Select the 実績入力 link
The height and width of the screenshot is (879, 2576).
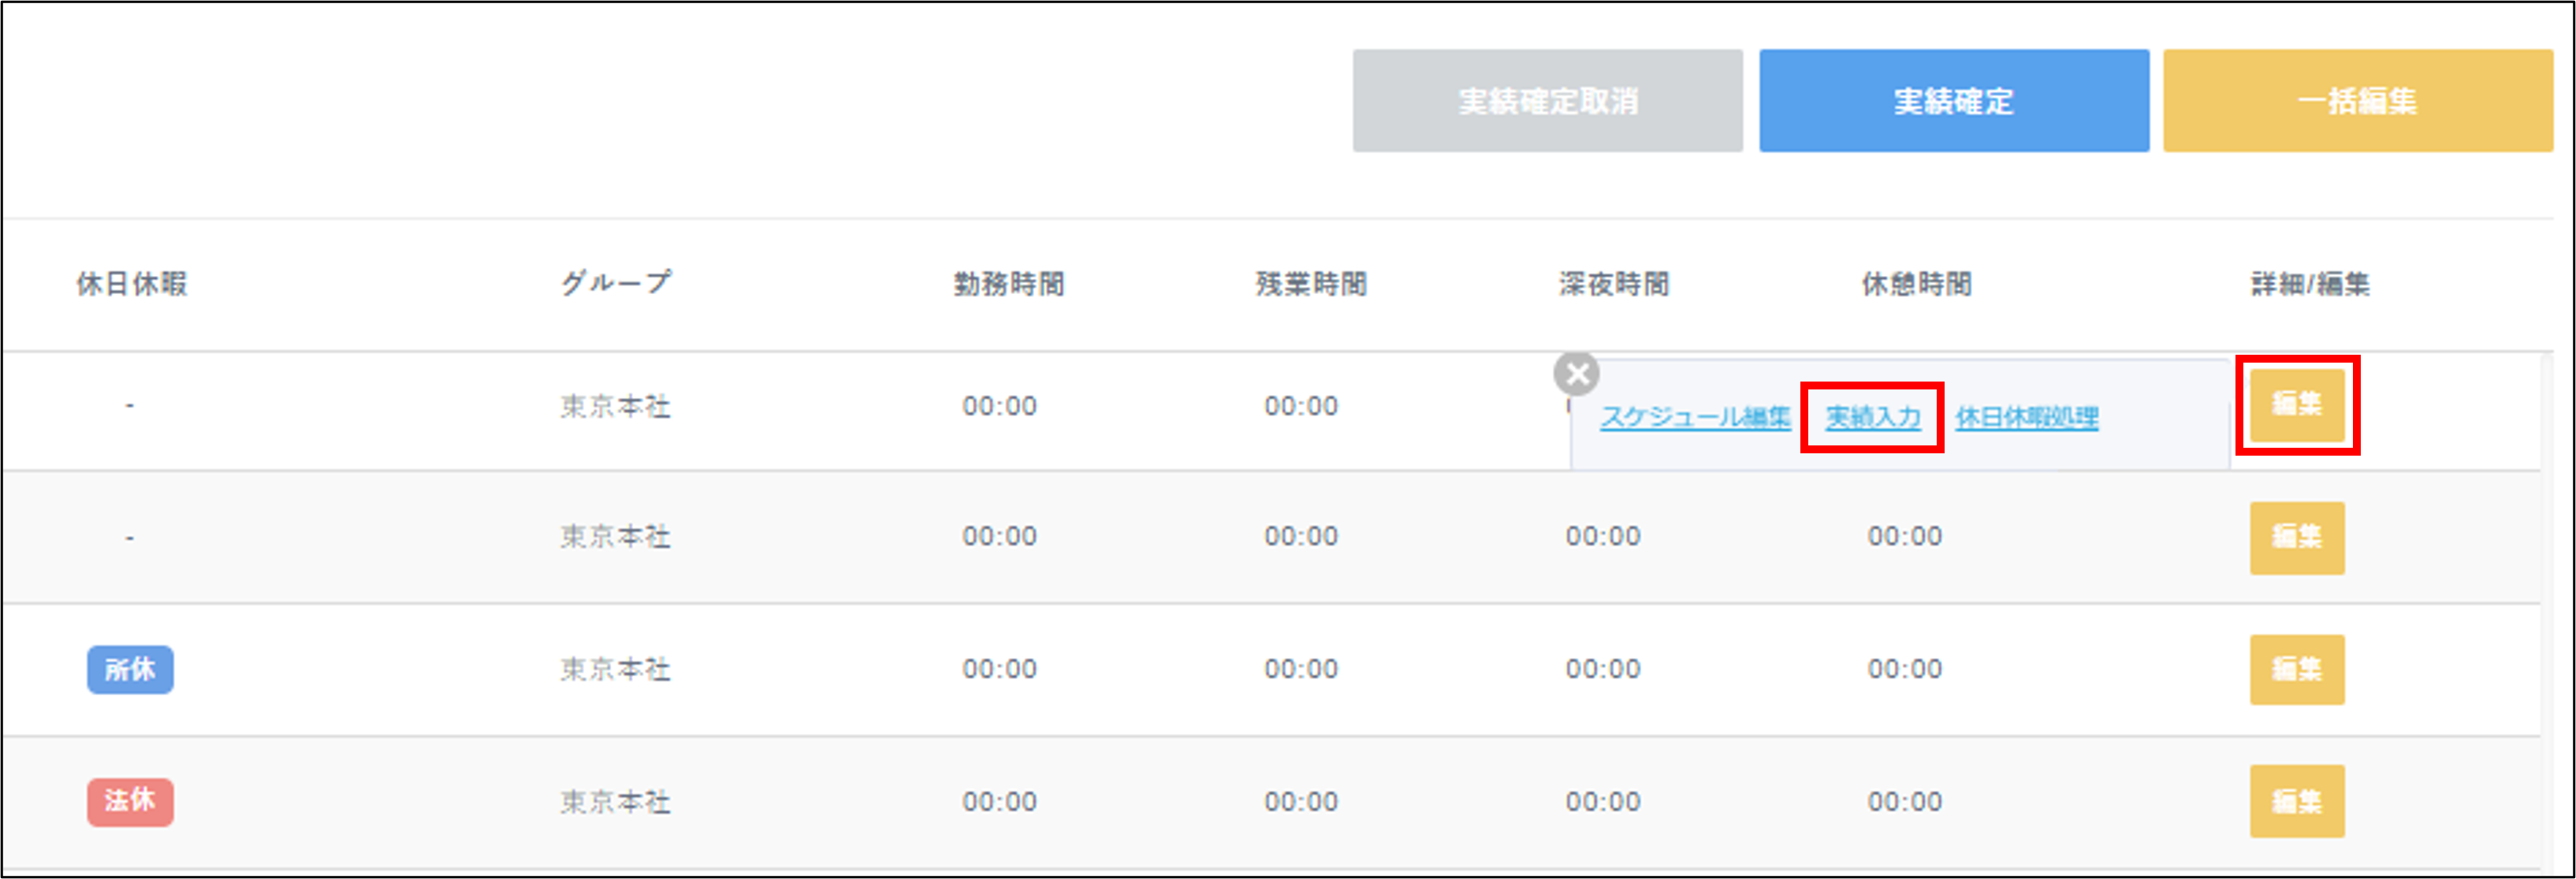(1872, 417)
